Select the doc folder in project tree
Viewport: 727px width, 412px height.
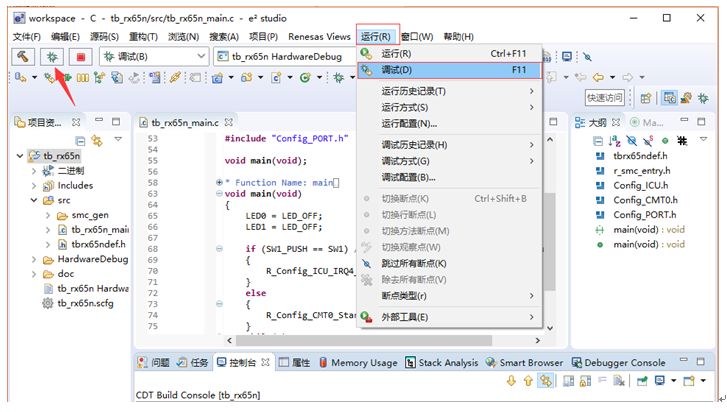coord(65,274)
